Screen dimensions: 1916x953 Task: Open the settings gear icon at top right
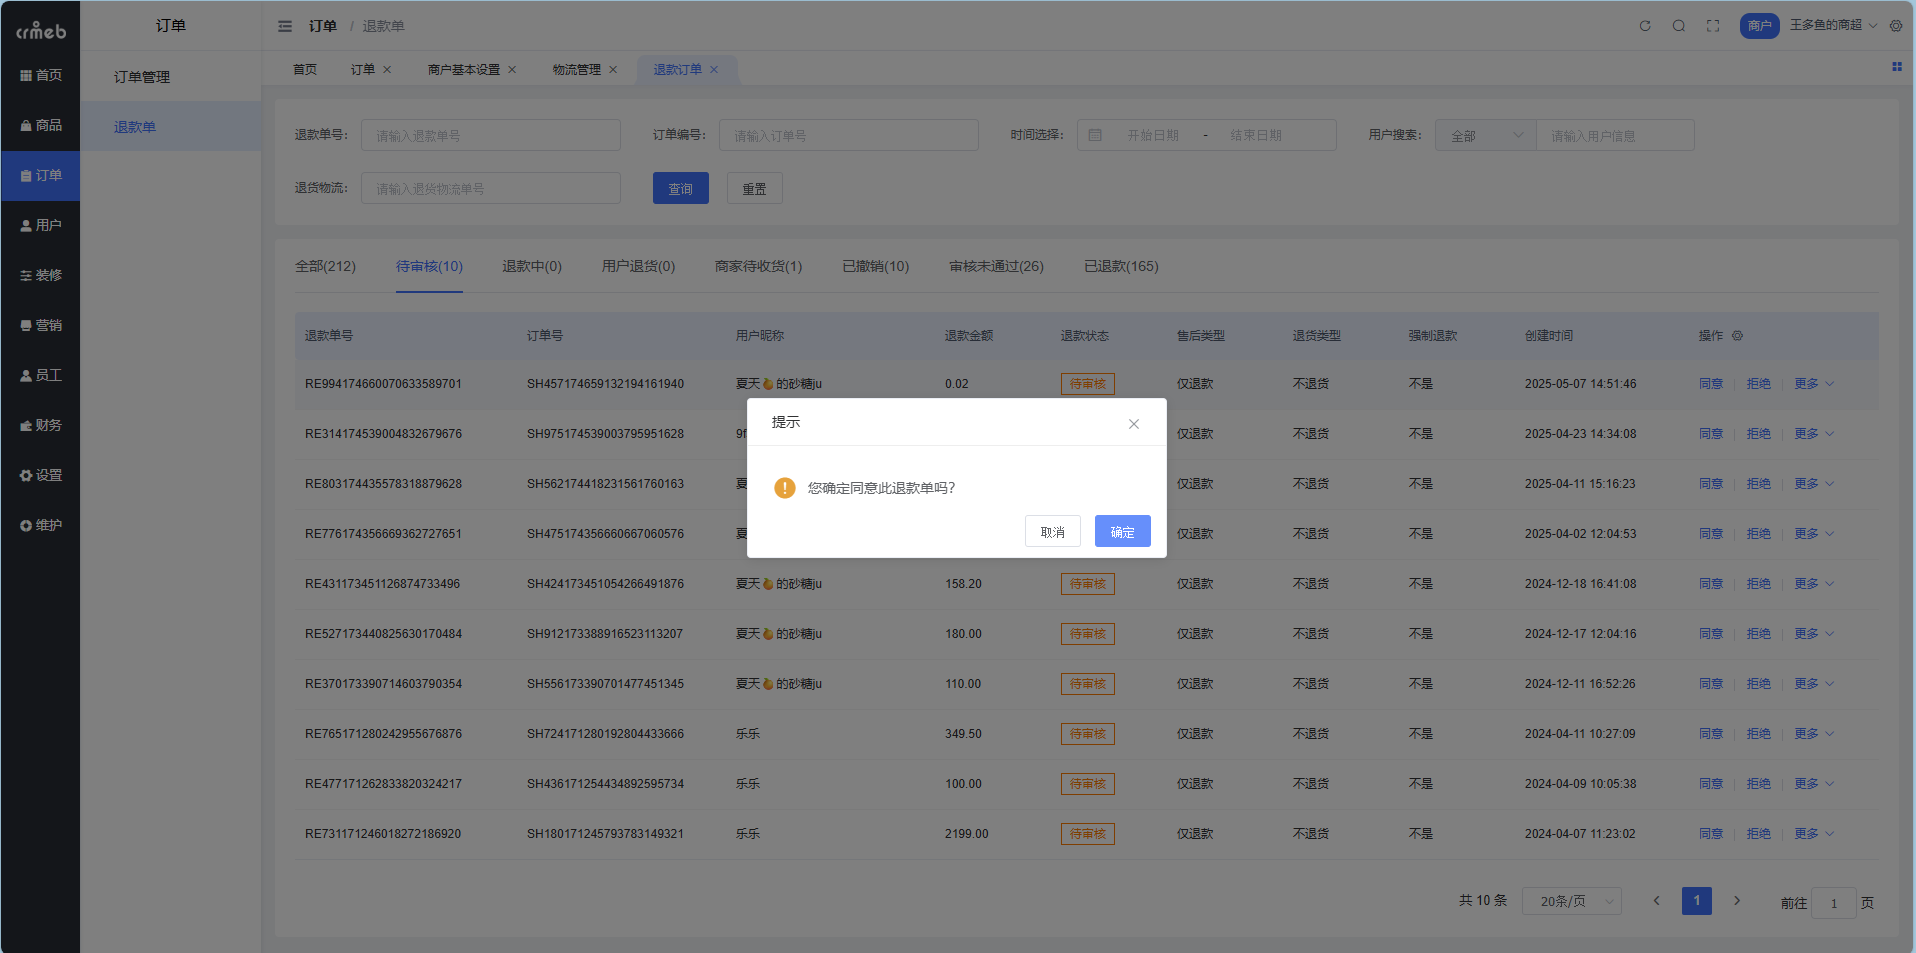pos(1896,26)
